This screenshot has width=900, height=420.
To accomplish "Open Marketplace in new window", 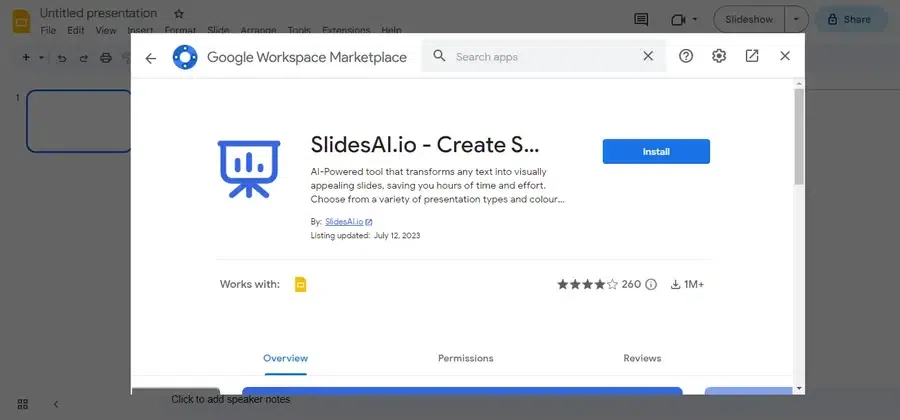I will 751,56.
